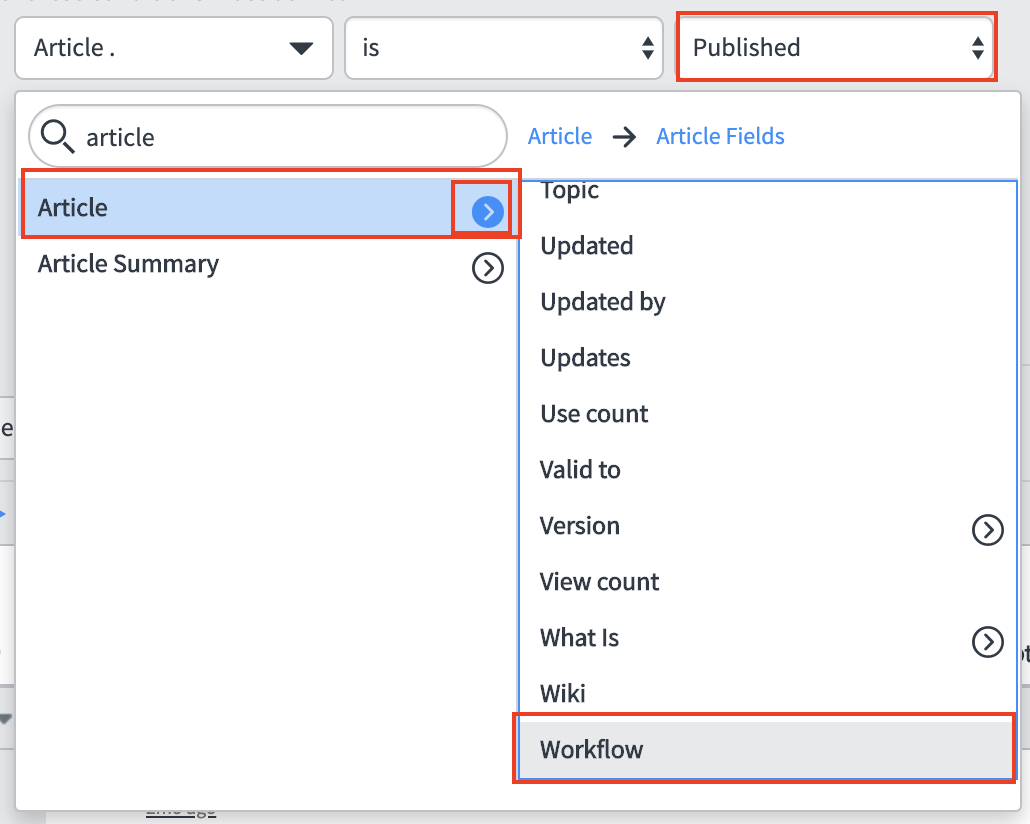Select the Topic field option
The height and width of the screenshot is (824, 1030).
[x=570, y=192]
